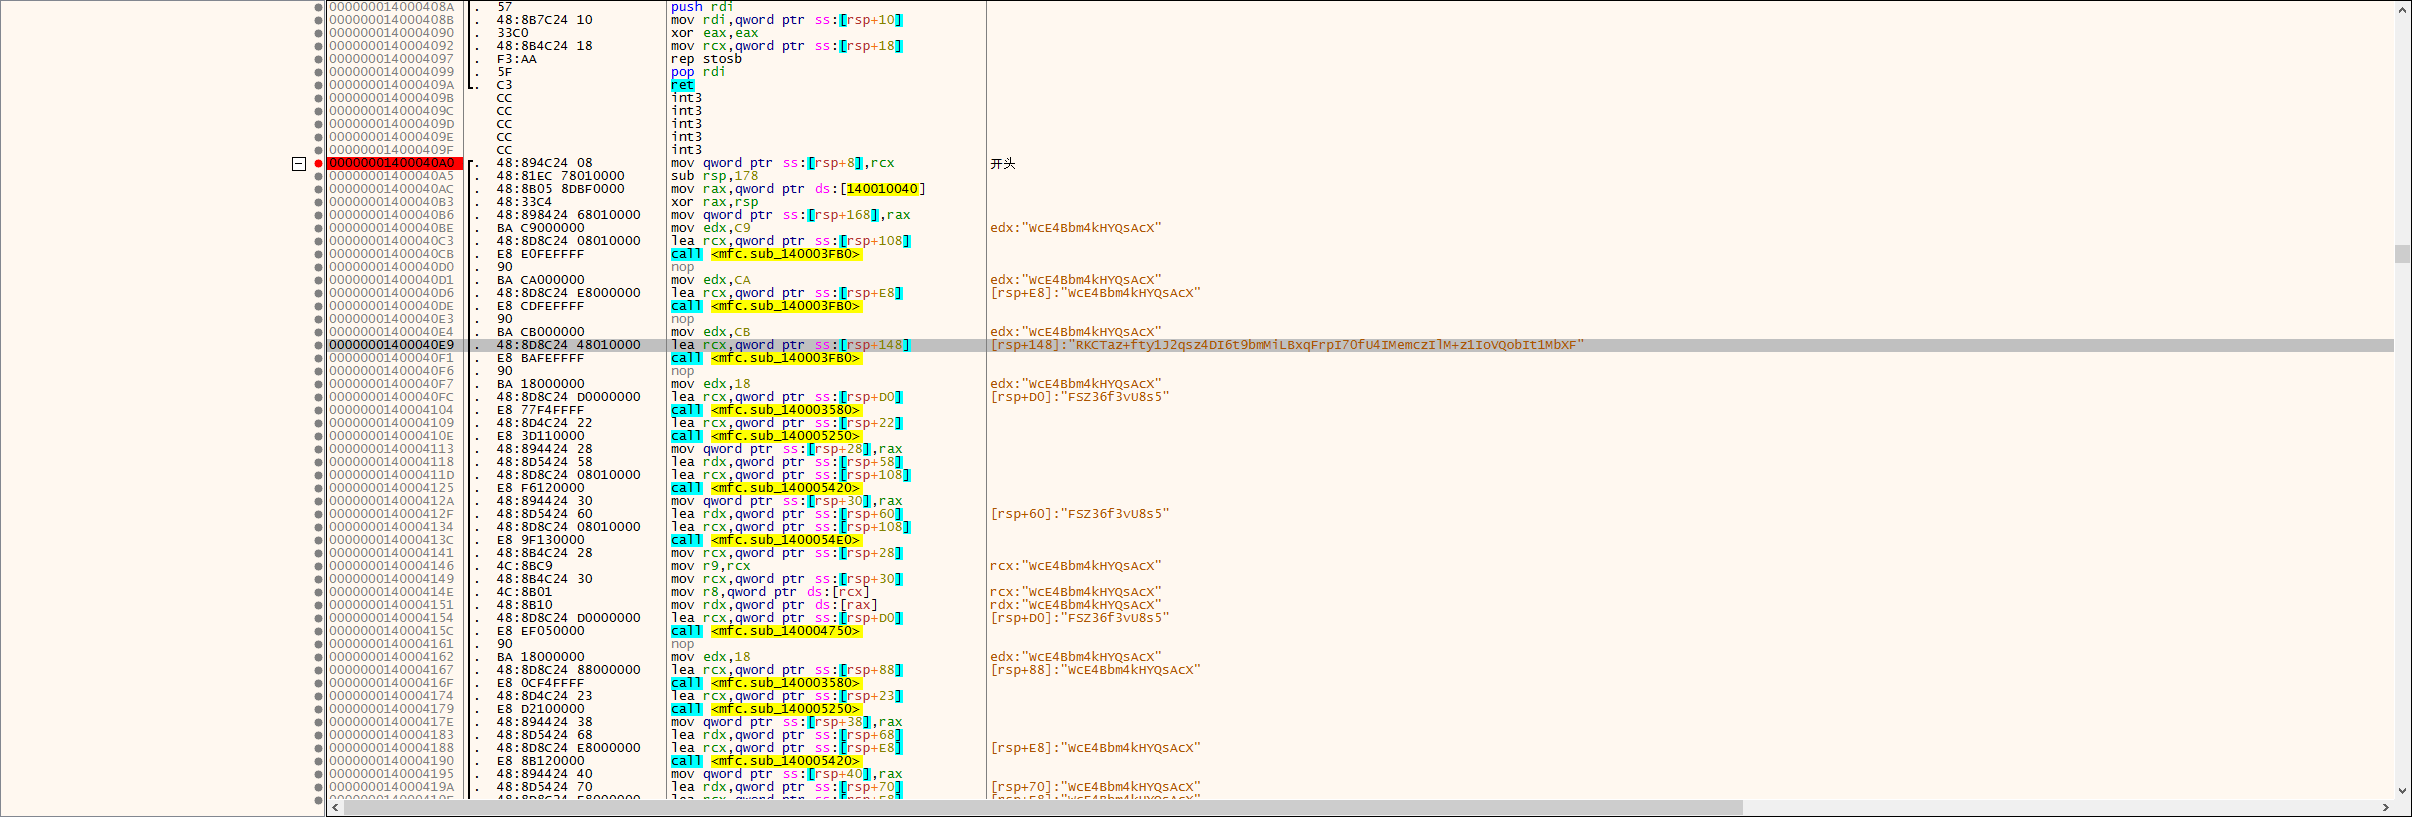This screenshot has width=2412, height=817.
Task: Grab the vertical scrollbar thumb
Action: coord(2402,254)
